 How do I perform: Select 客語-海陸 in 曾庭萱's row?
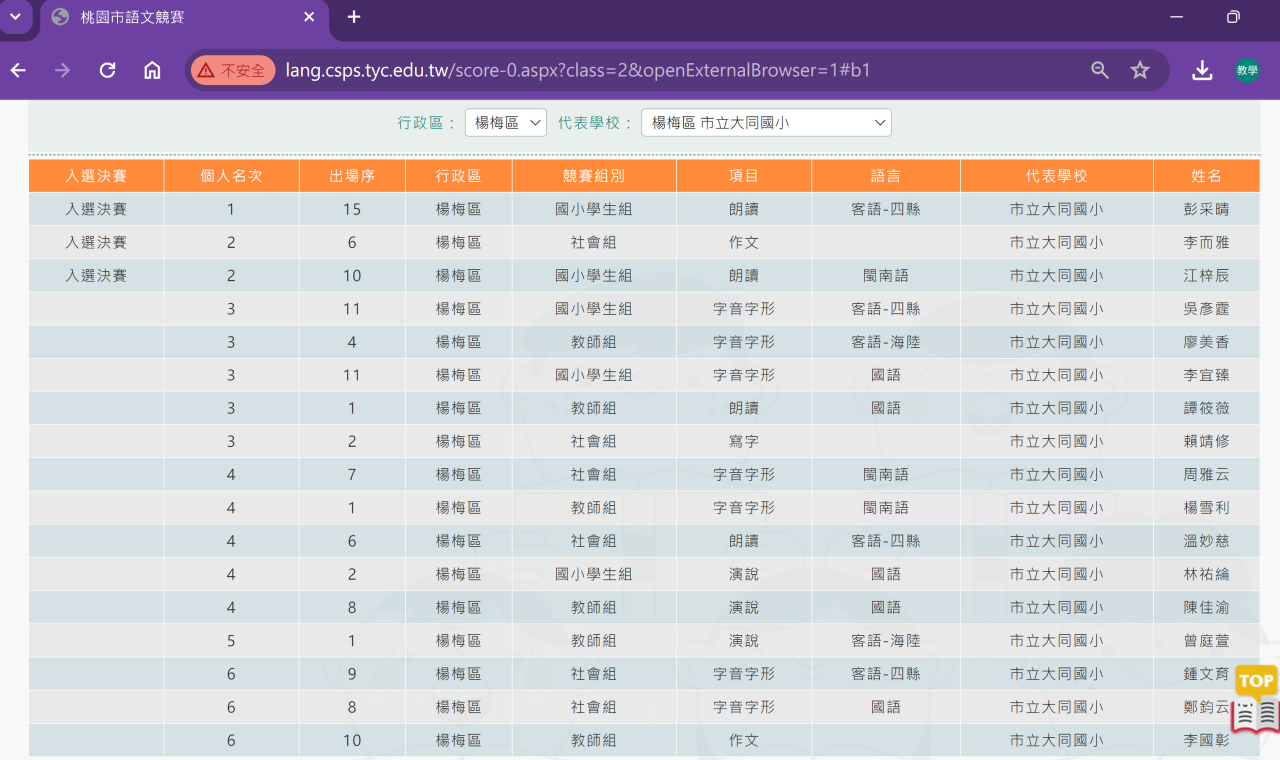[x=886, y=640]
